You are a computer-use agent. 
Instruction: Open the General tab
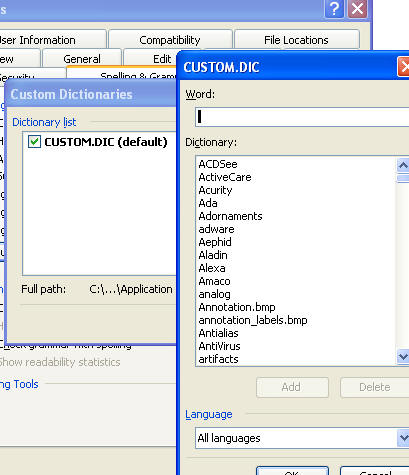point(82,59)
